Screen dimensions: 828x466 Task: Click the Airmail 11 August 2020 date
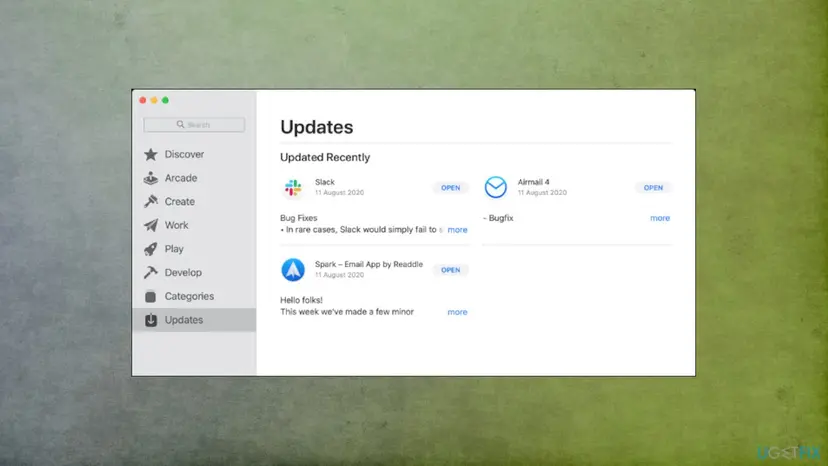[542, 192]
